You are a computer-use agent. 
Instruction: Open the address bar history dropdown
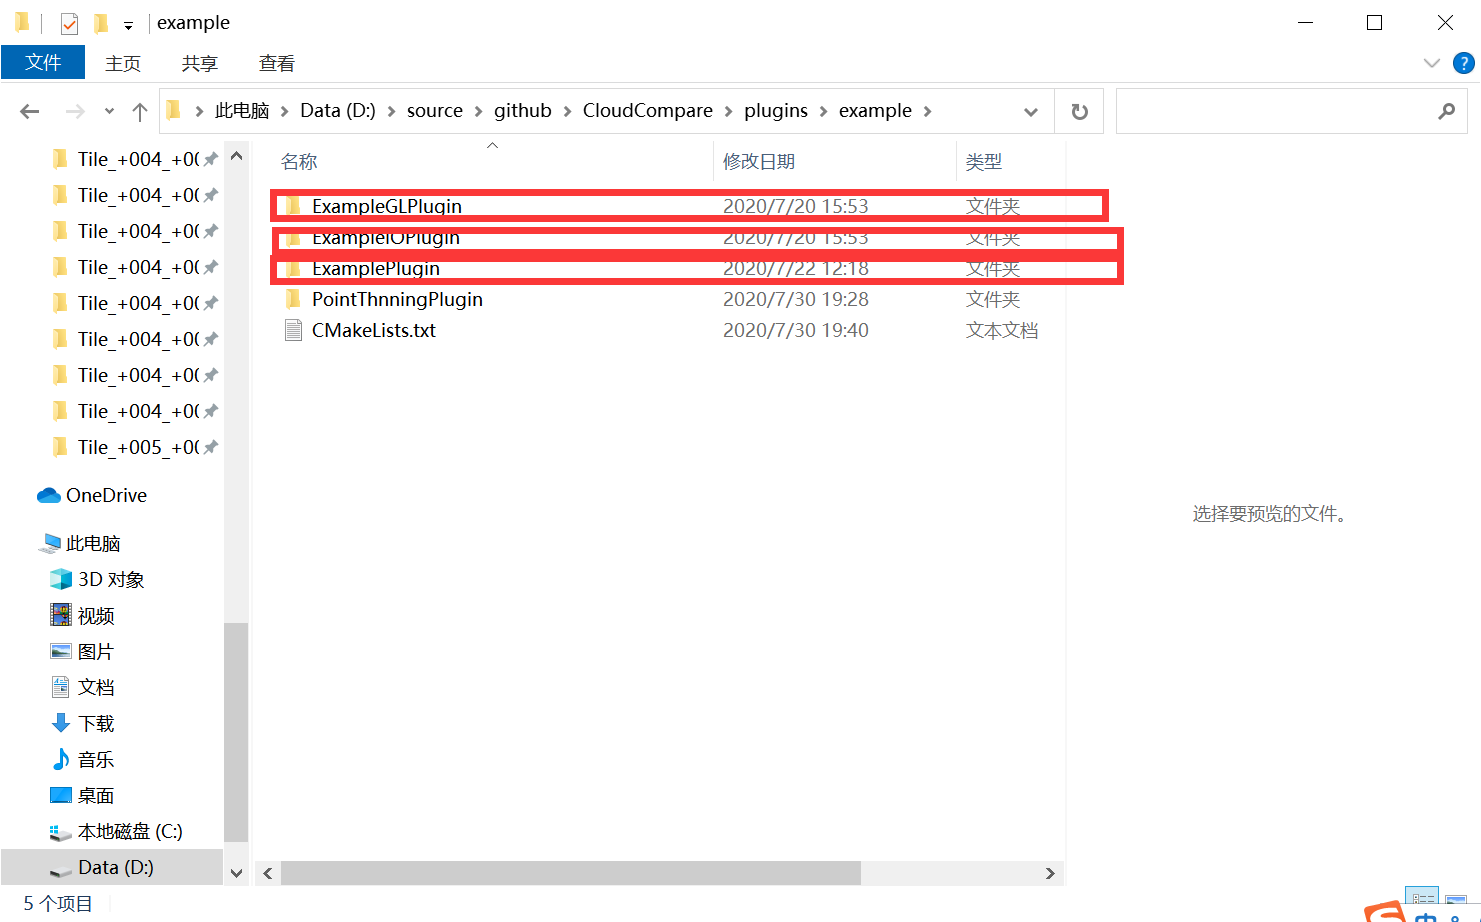click(x=1031, y=111)
